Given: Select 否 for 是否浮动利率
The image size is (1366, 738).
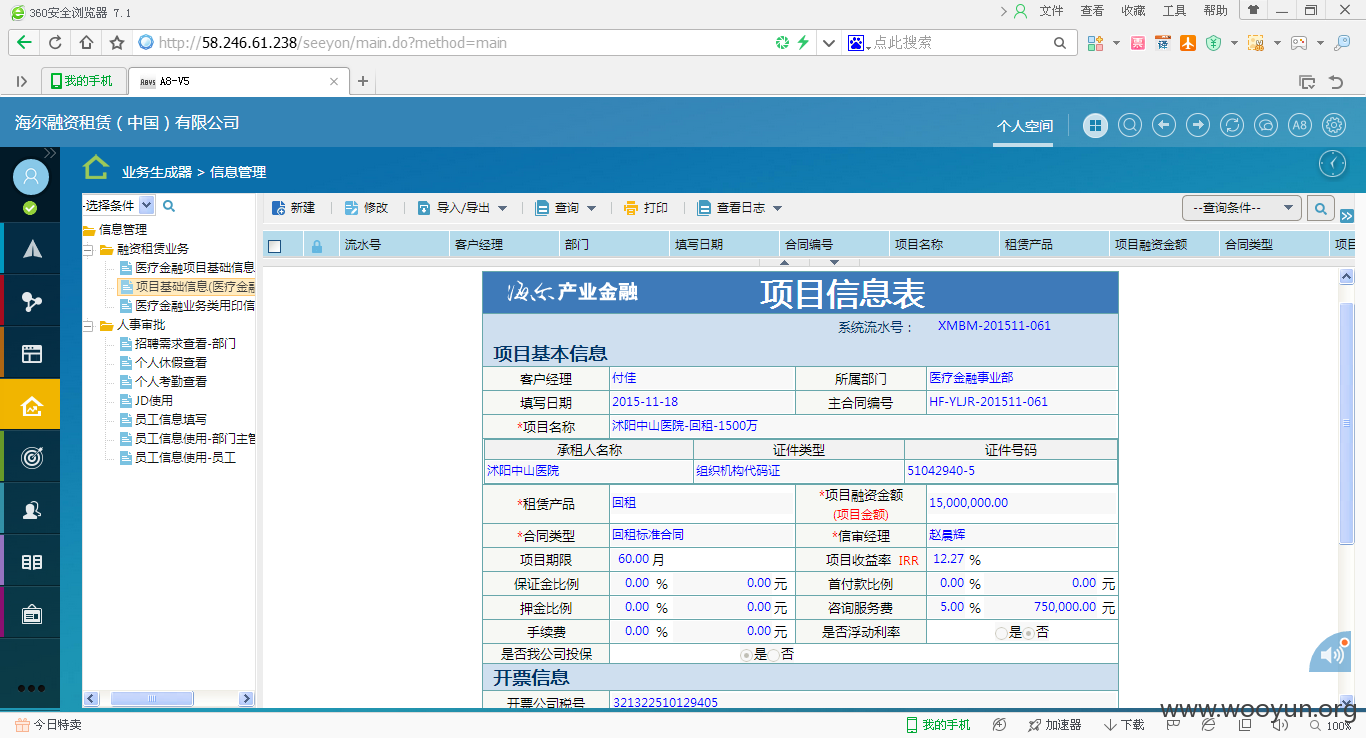Looking at the screenshot, I should coord(1029,633).
